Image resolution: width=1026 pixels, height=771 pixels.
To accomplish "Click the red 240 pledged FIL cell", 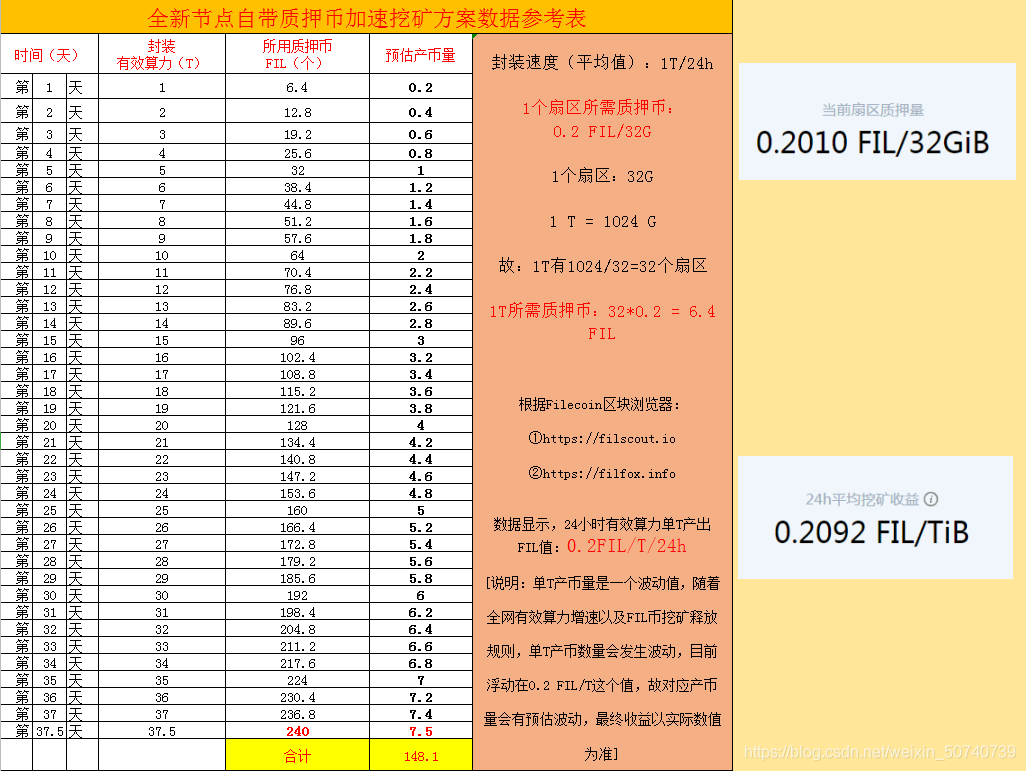I will pyautogui.click(x=297, y=731).
